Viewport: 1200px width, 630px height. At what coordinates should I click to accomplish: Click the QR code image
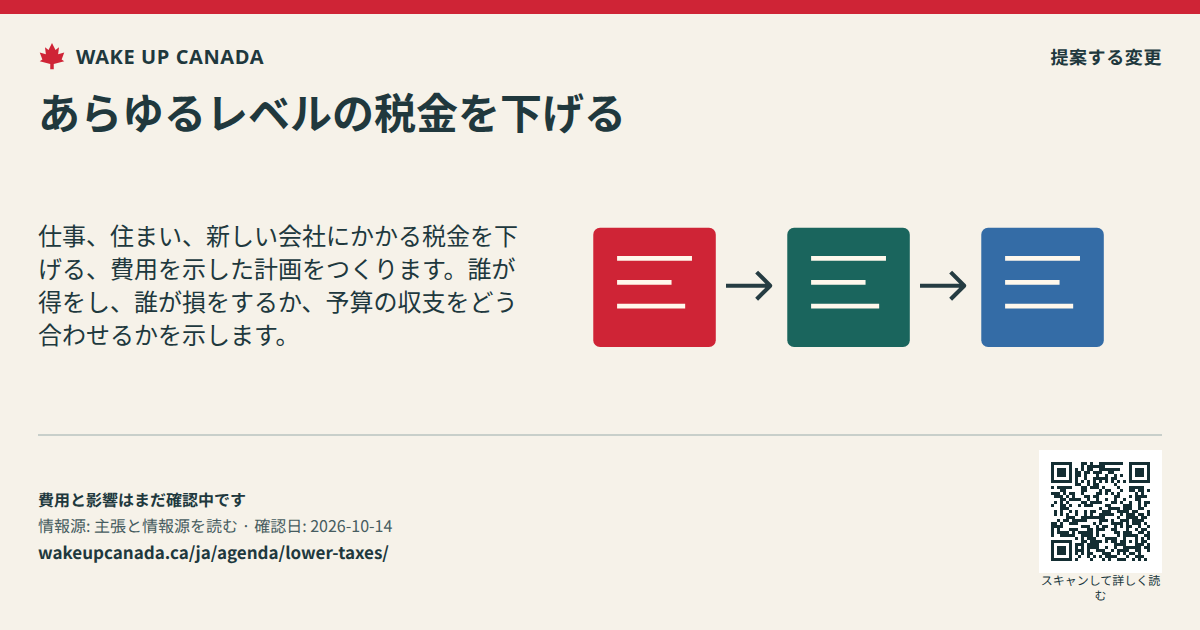(x=1100, y=511)
